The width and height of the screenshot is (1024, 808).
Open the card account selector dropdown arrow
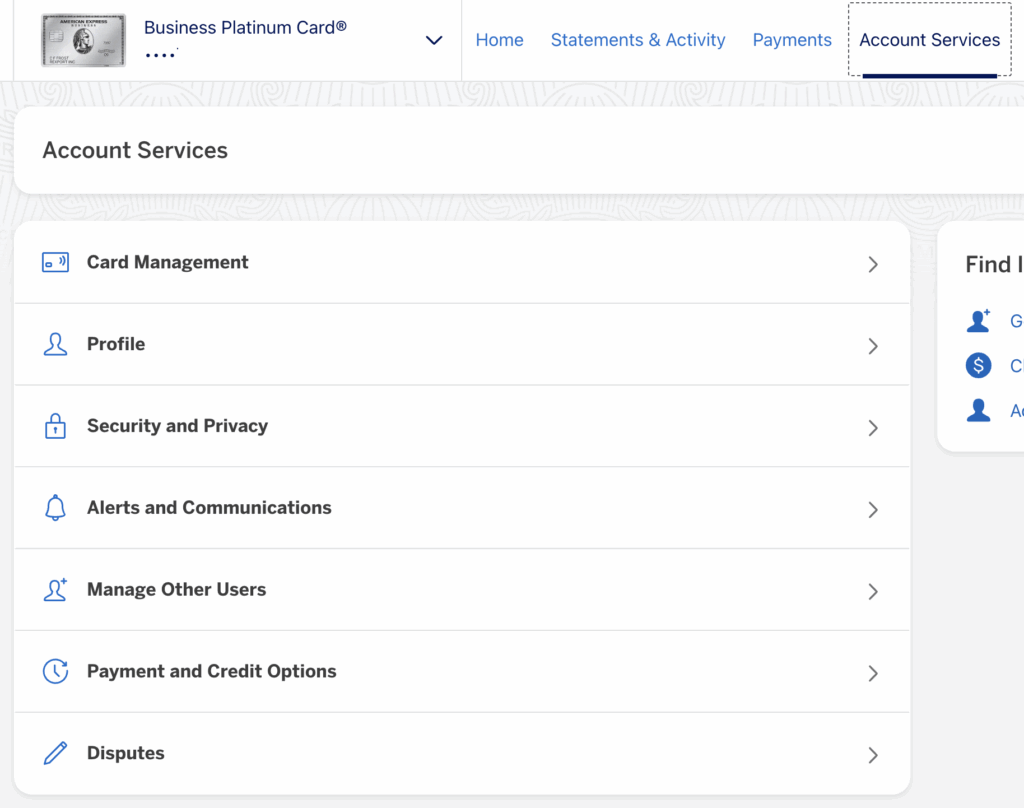click(434, 40)
